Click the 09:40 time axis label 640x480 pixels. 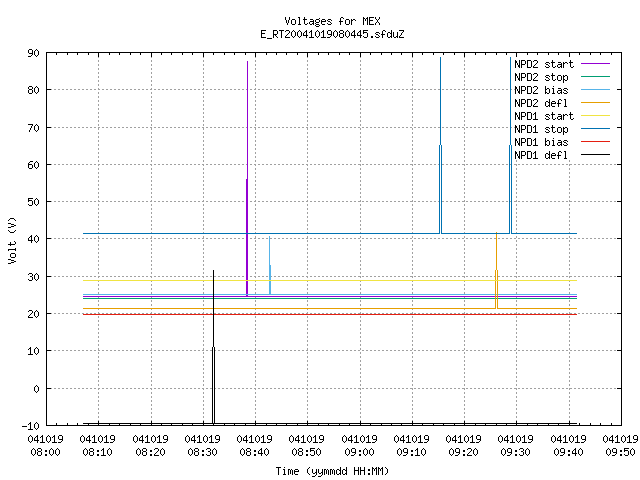[568, 453]
